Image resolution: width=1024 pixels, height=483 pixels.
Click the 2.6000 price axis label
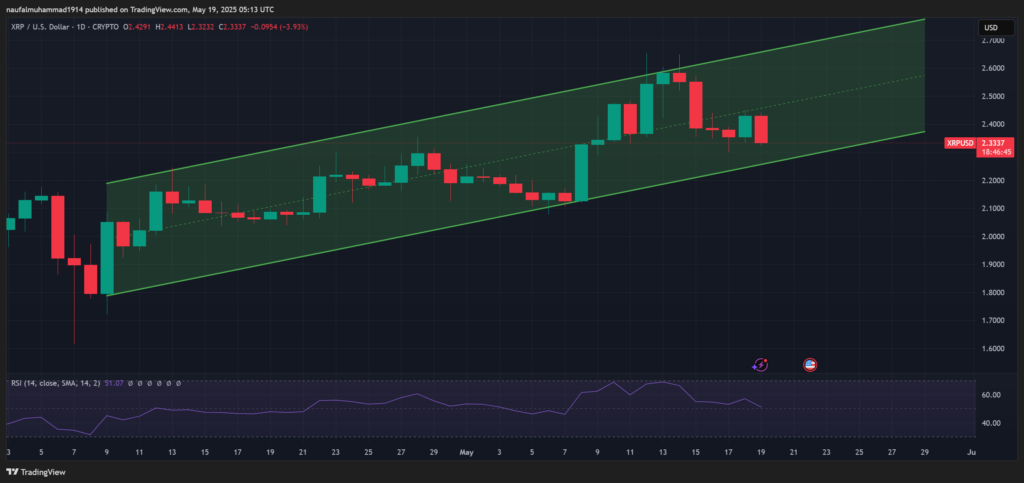click(x=993, y=68)
